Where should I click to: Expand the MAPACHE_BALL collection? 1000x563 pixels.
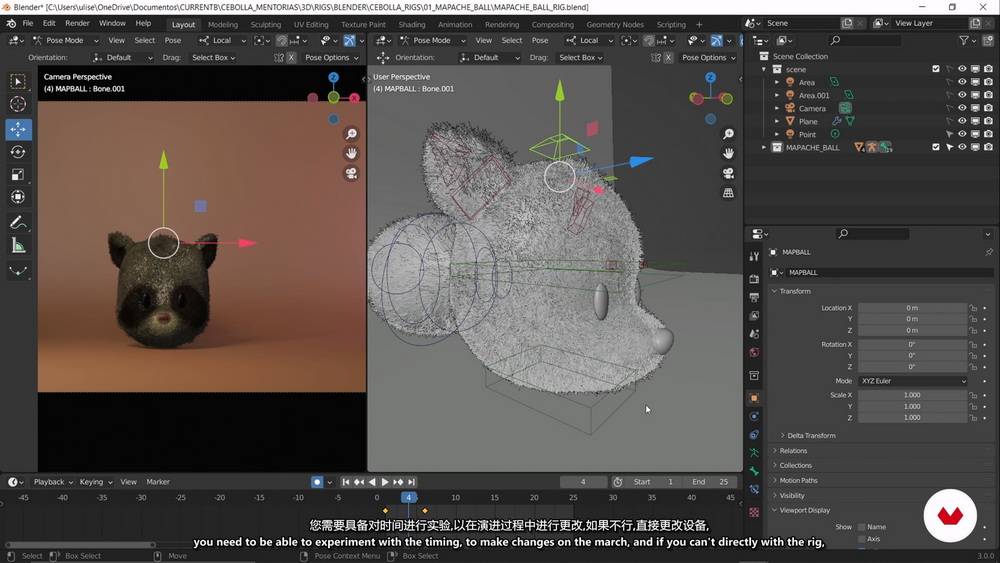[764, 147]
